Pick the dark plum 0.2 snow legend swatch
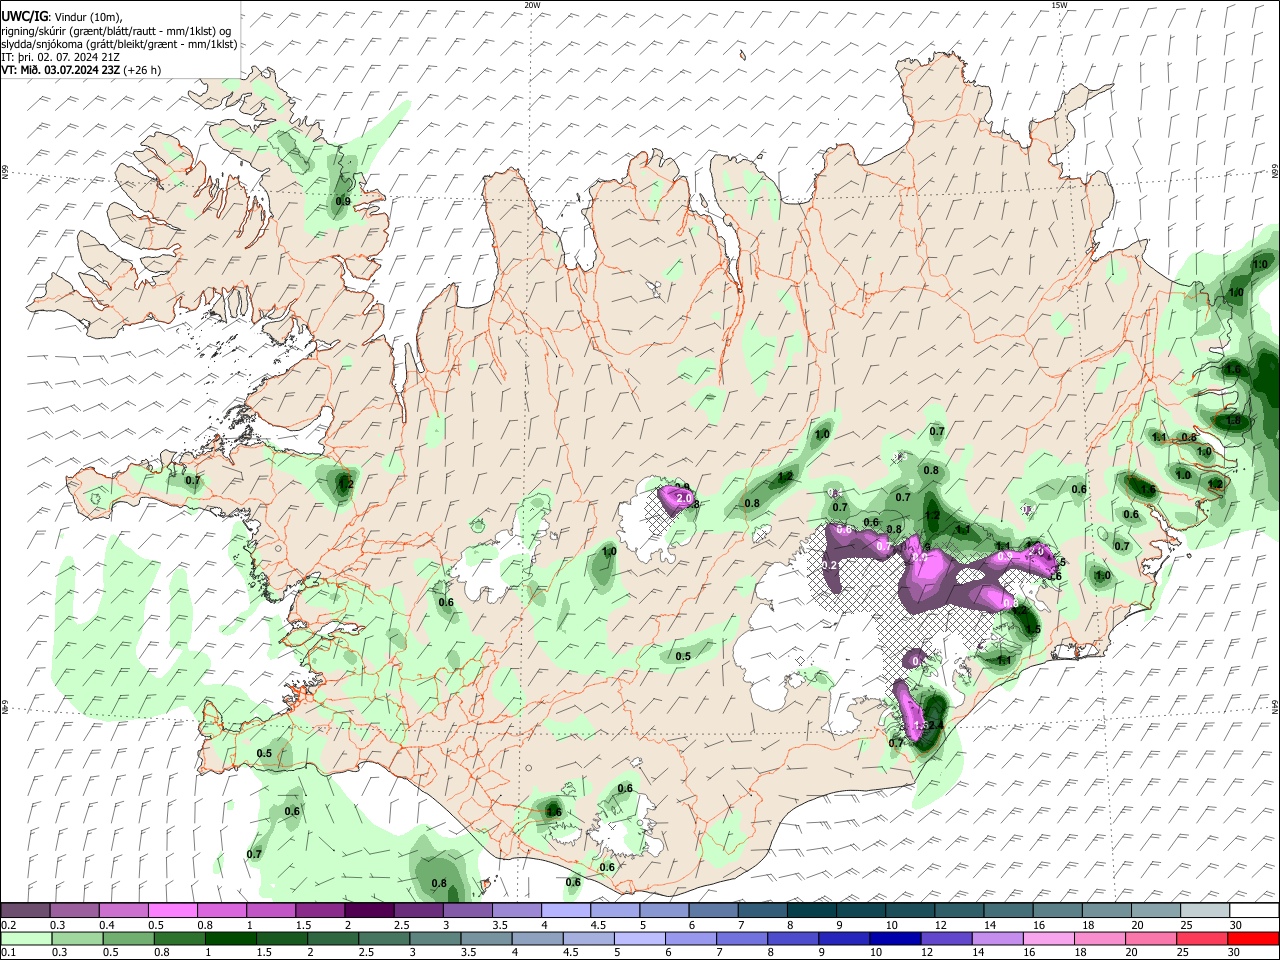This screenshot has height=960, width=1280. tap(25, 911)
